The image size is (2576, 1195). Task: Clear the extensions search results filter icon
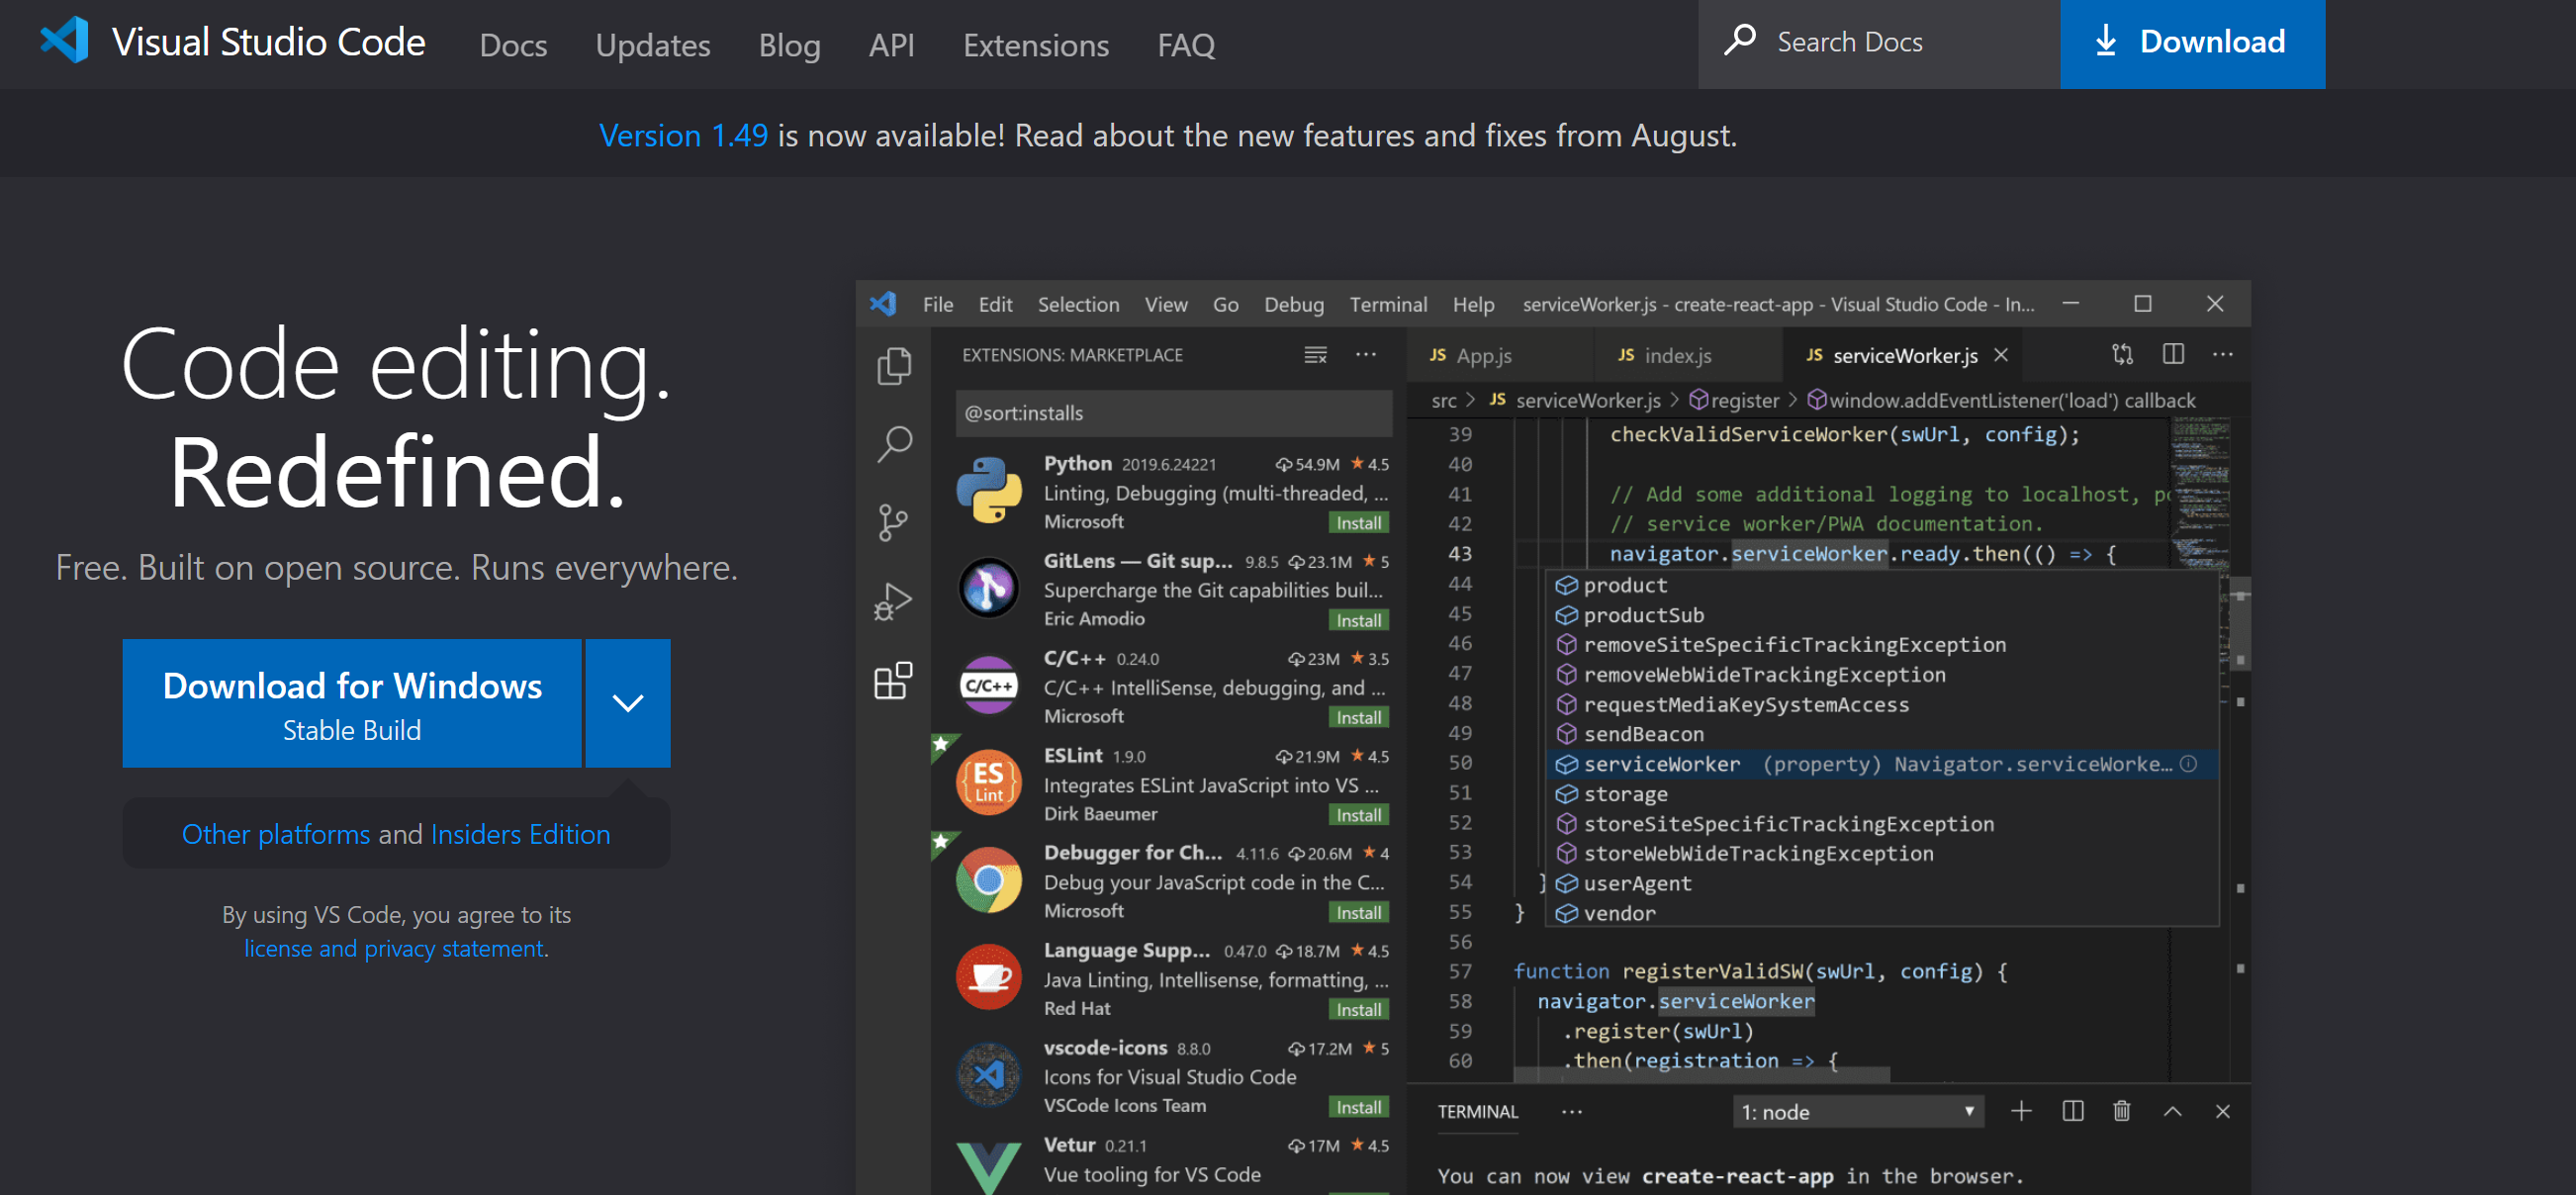[1315, 355]
